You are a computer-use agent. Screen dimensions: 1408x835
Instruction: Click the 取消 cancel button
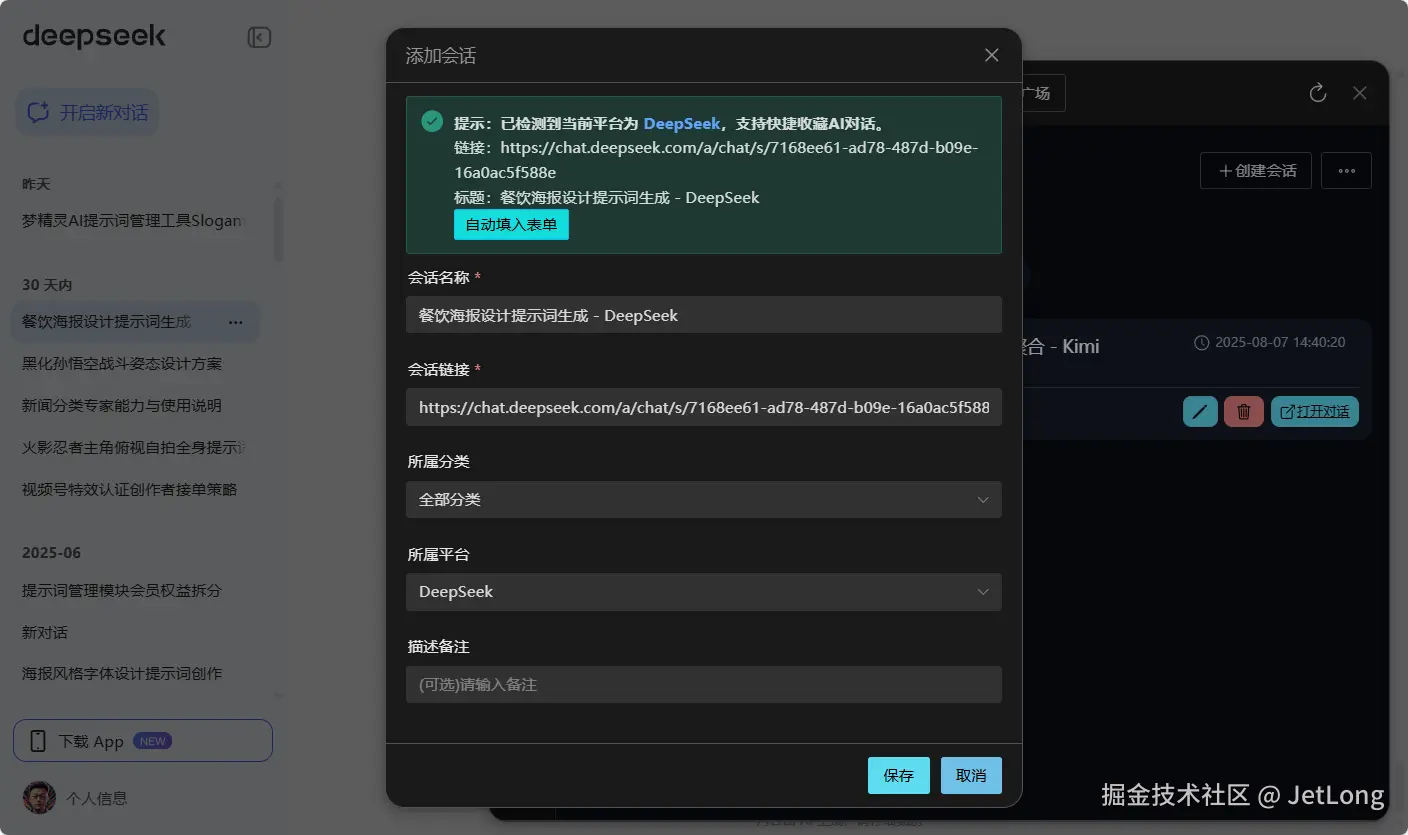[x=971, y=775]
